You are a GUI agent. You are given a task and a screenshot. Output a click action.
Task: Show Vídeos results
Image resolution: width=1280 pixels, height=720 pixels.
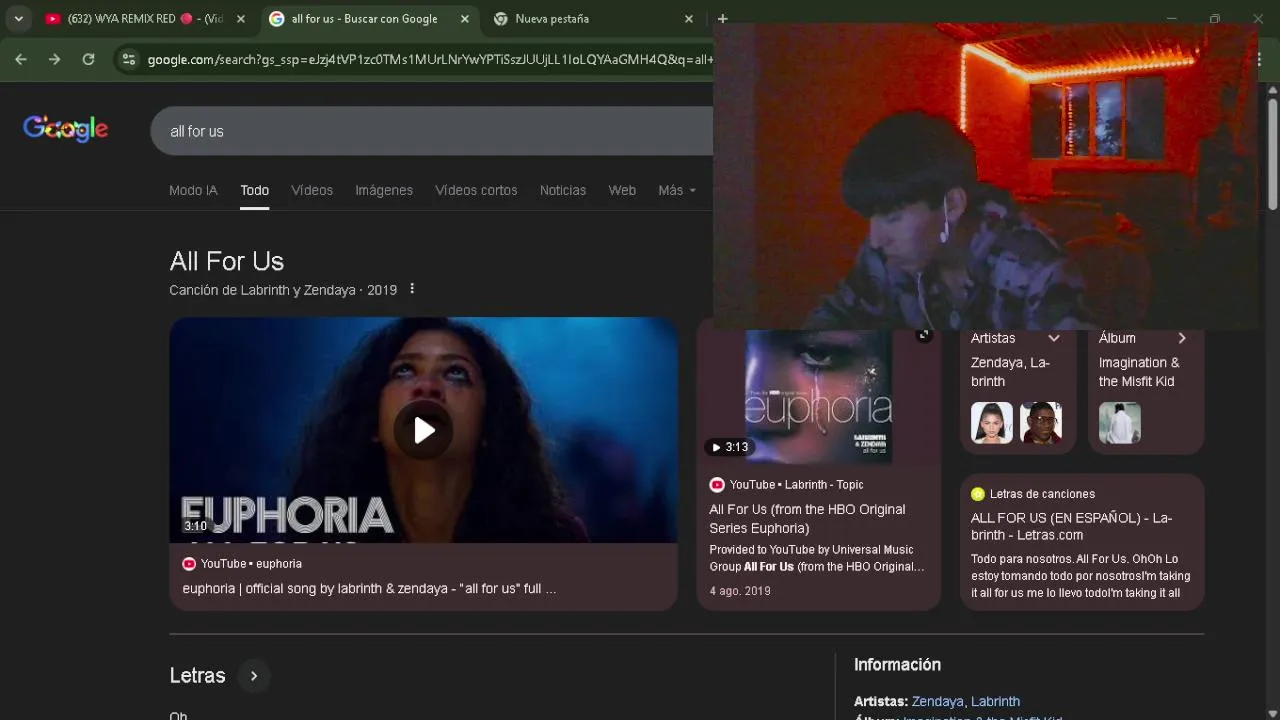coord(312,190)
